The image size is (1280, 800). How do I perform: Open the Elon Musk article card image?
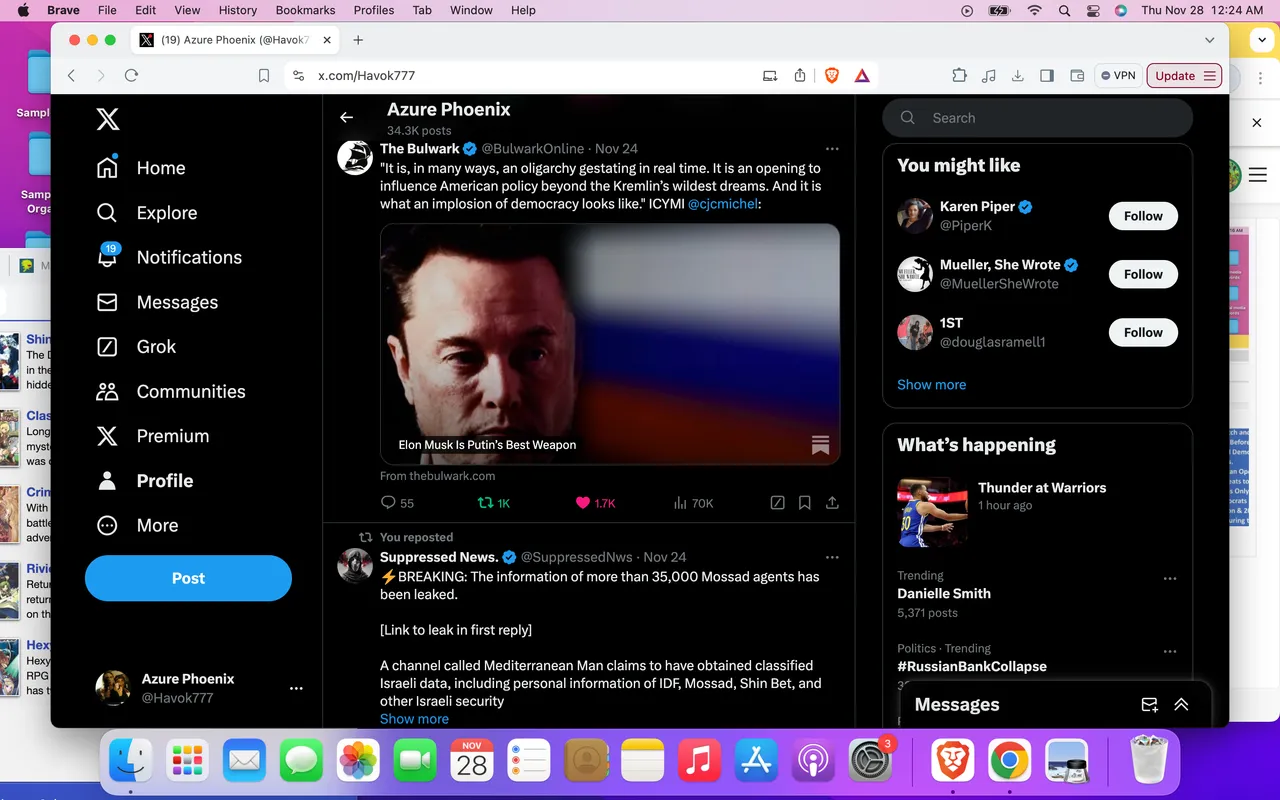coord(610,344)
